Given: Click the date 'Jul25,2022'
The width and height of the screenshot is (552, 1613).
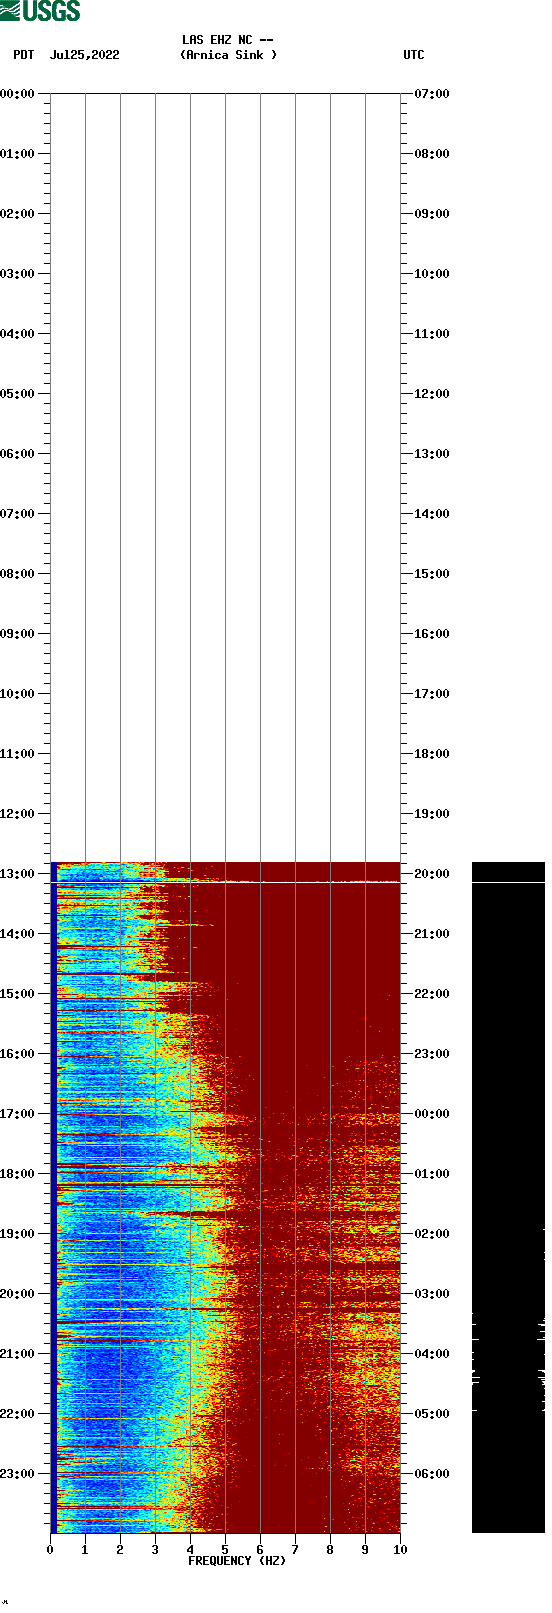Looking at the screenshot, I should pyautogui.click(x=84, y=55).
